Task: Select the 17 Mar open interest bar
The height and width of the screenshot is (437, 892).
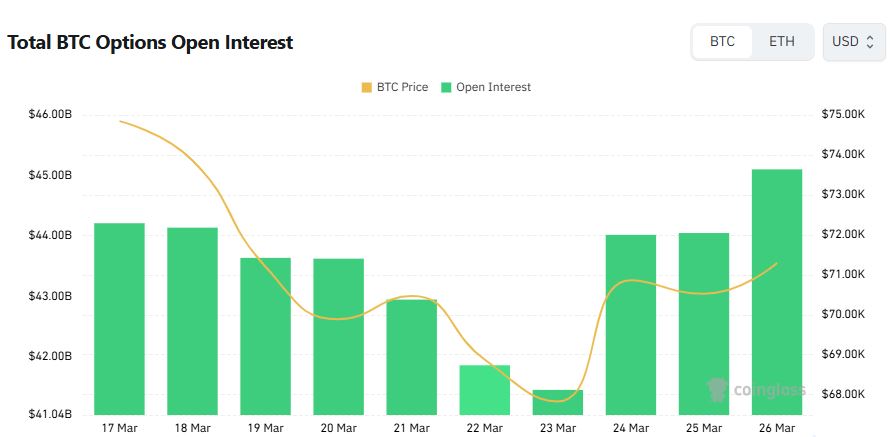Action: (119, 318)
